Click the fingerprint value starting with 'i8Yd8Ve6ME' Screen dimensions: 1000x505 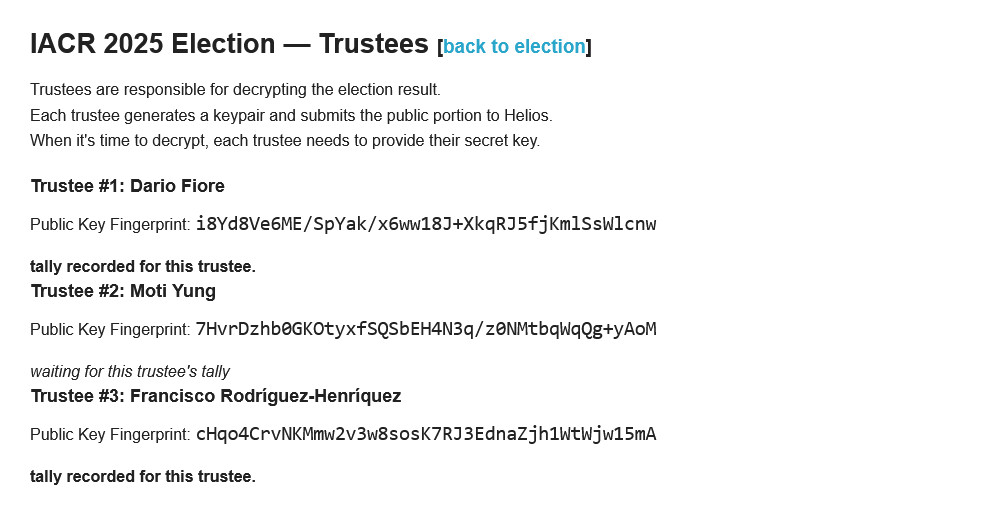426,223
